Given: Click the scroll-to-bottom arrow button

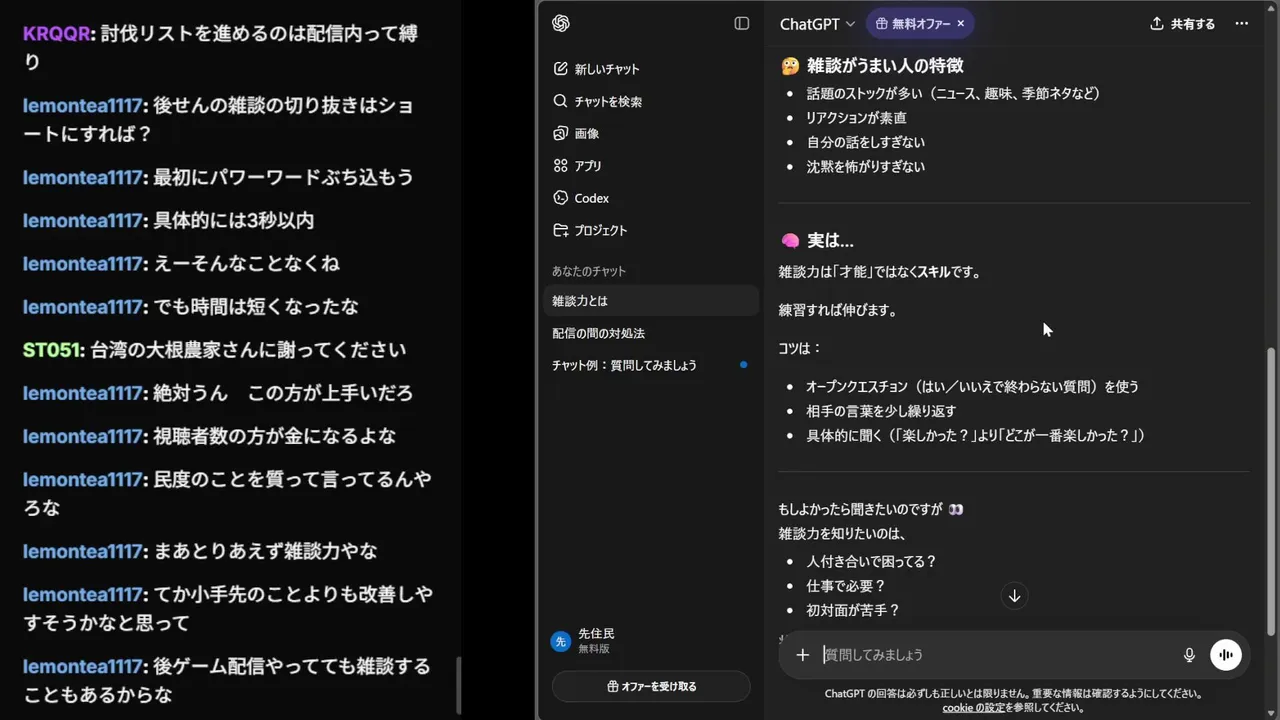Looking at the screenshot, I should [1014, 596].
